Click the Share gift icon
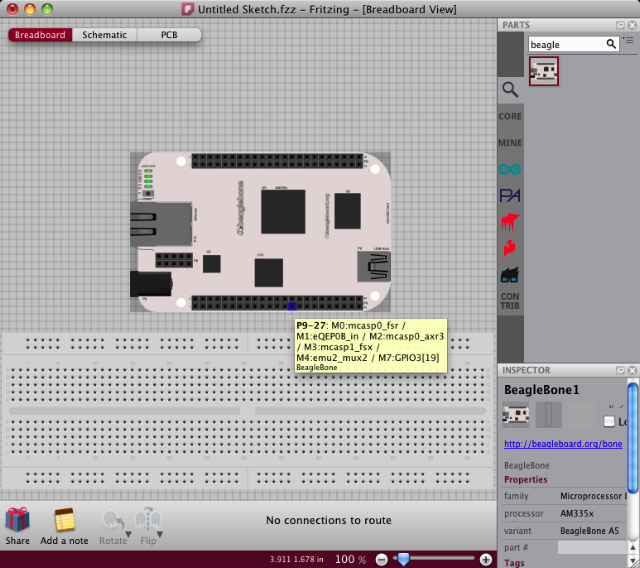This screenshot has height=568, width=640. (17, 520)
